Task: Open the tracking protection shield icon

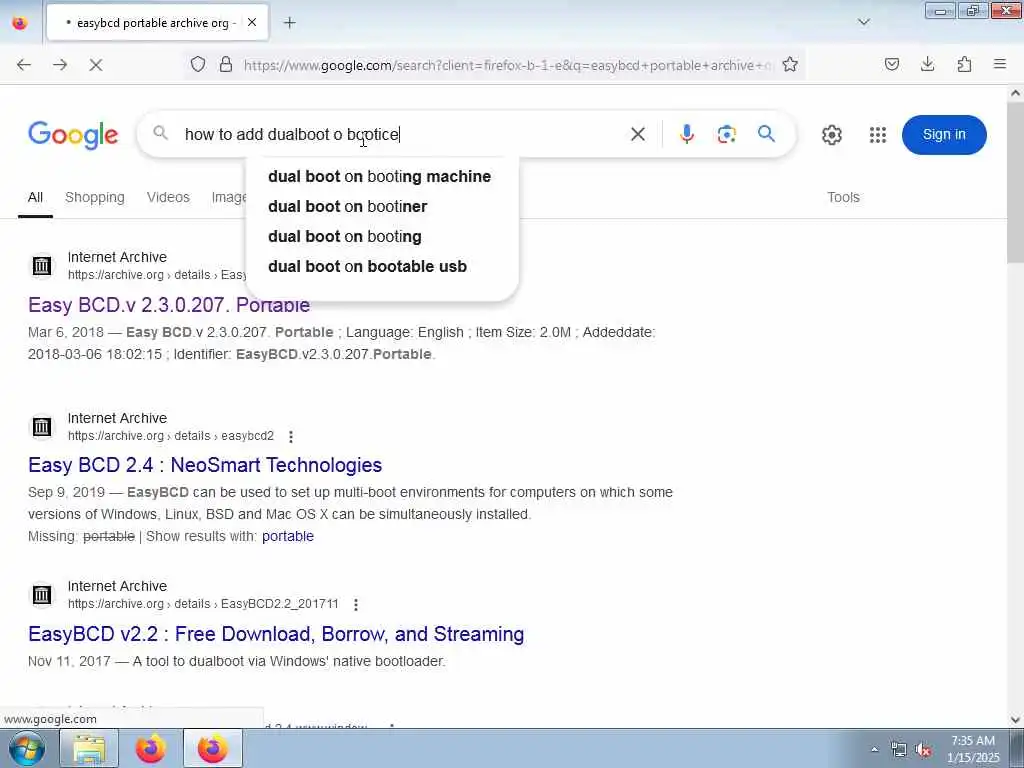Action: tap(198, 64)
